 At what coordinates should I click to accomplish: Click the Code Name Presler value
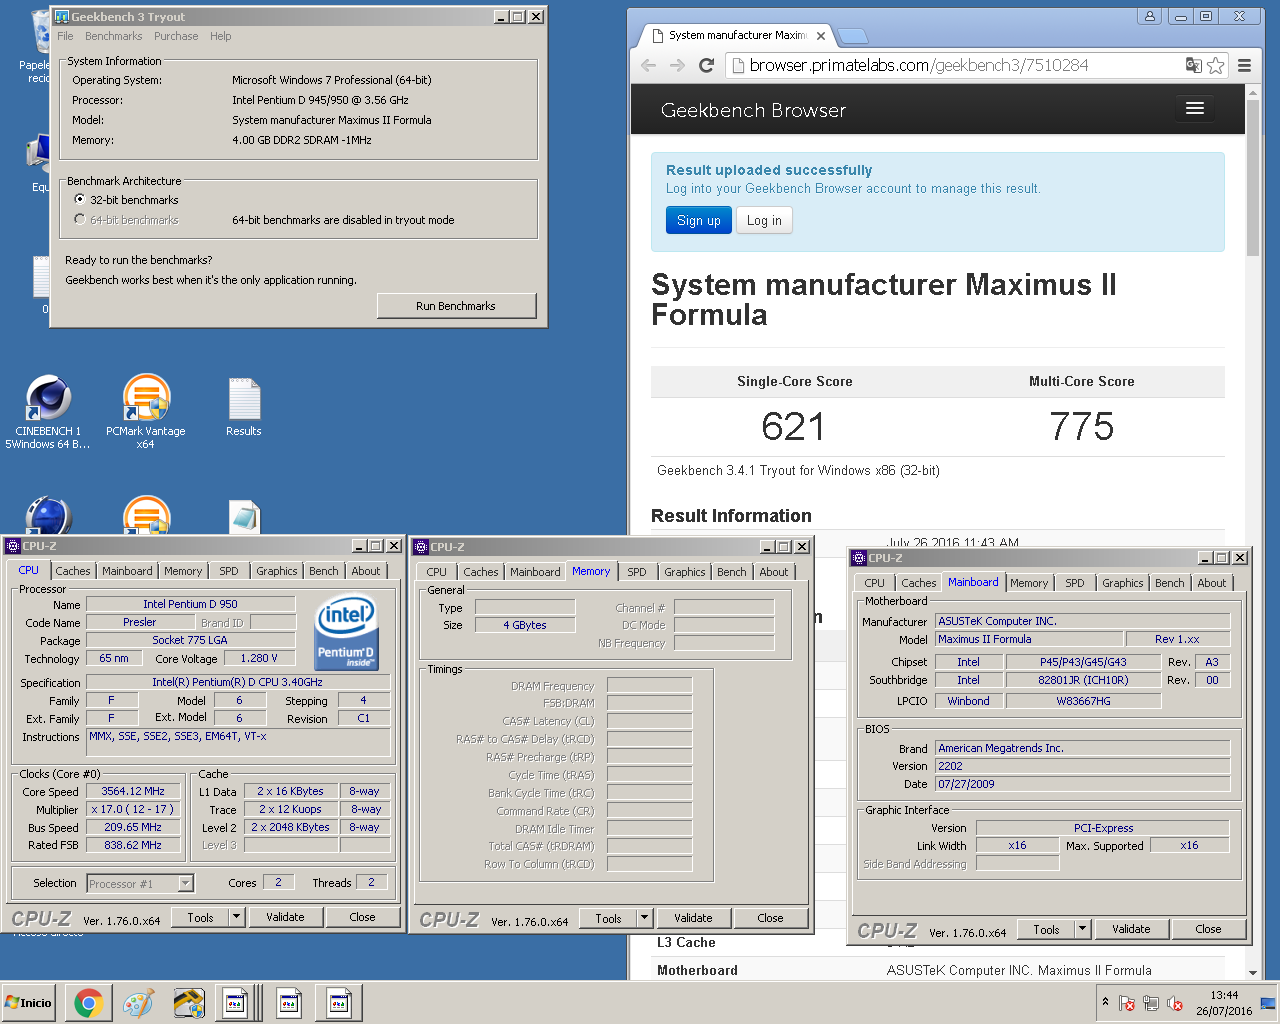point(140,622)
